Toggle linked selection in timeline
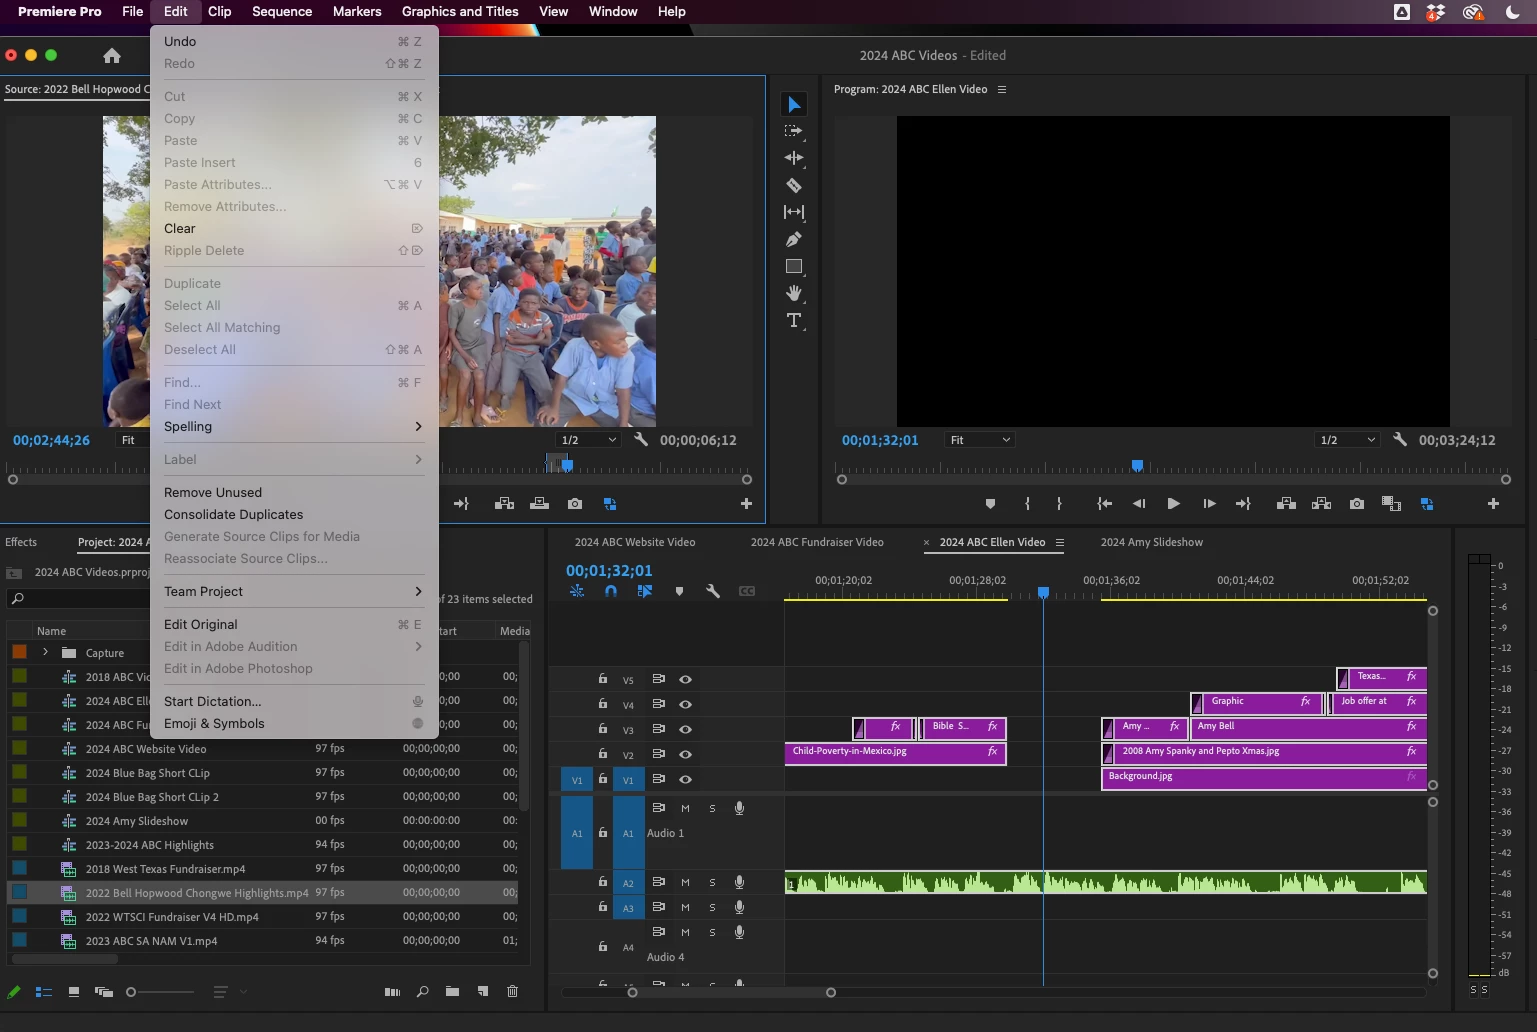The height and width of the screenshot is (1032, 1537). [x=645, y=591]
